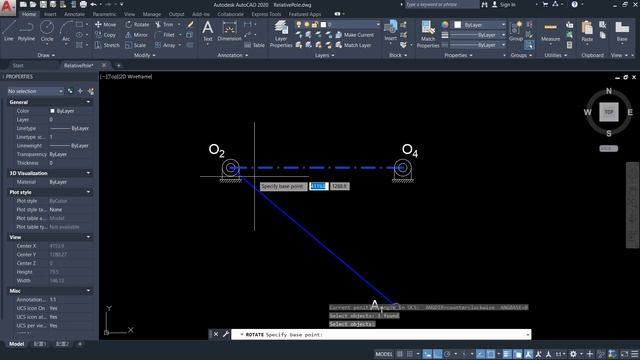Click the TOP face of ViewCube
The image size is (640, 360).
pos(609,112)
